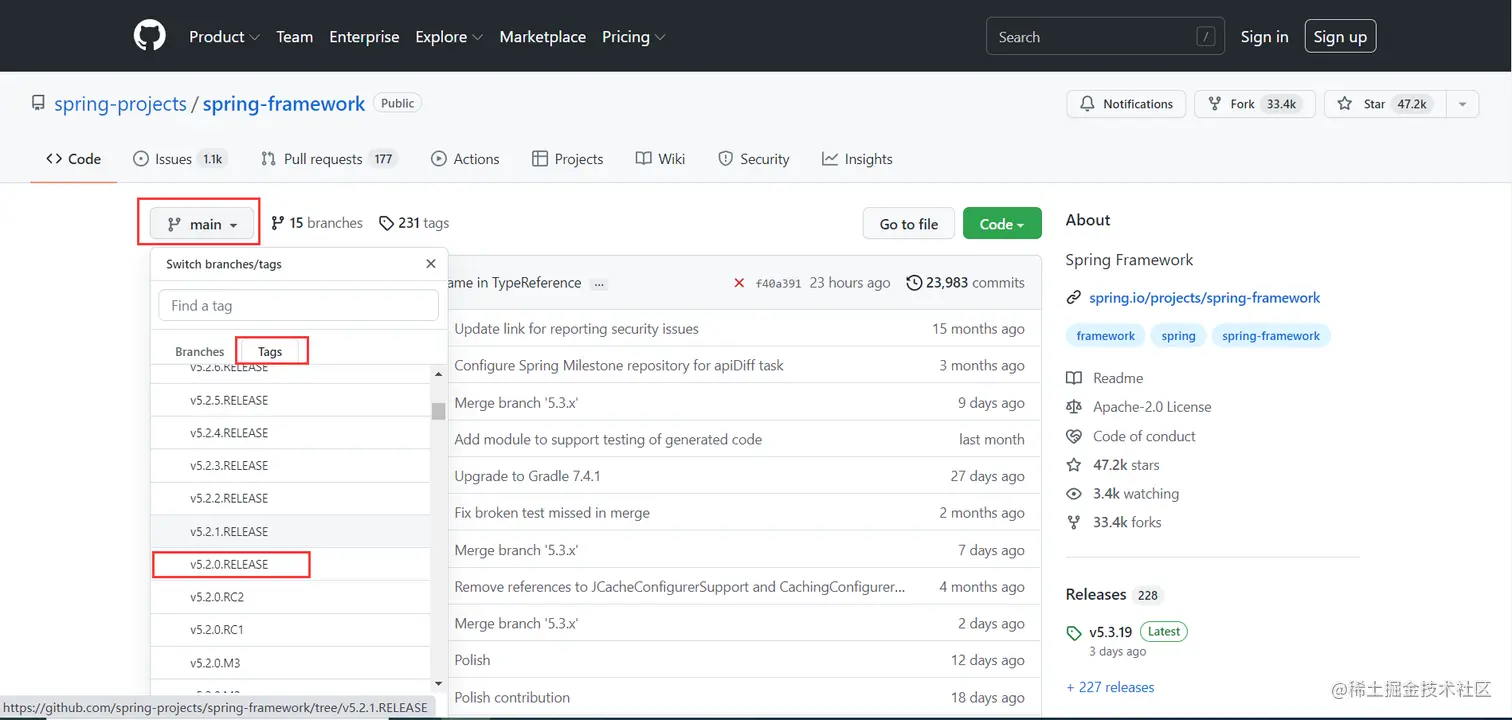Image resolution: width=1512 pixels, height=720 pixels.
Task: Select the v5.2.0.RELEASE tag
Action: pyautogui.click(x=230, y=564)
